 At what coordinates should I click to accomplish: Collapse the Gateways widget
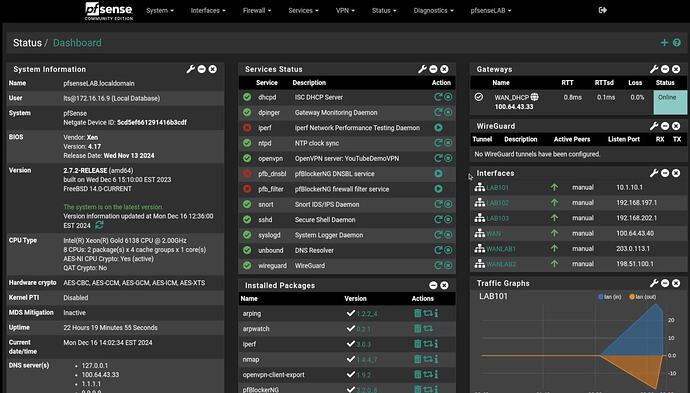tap(665, 69)
